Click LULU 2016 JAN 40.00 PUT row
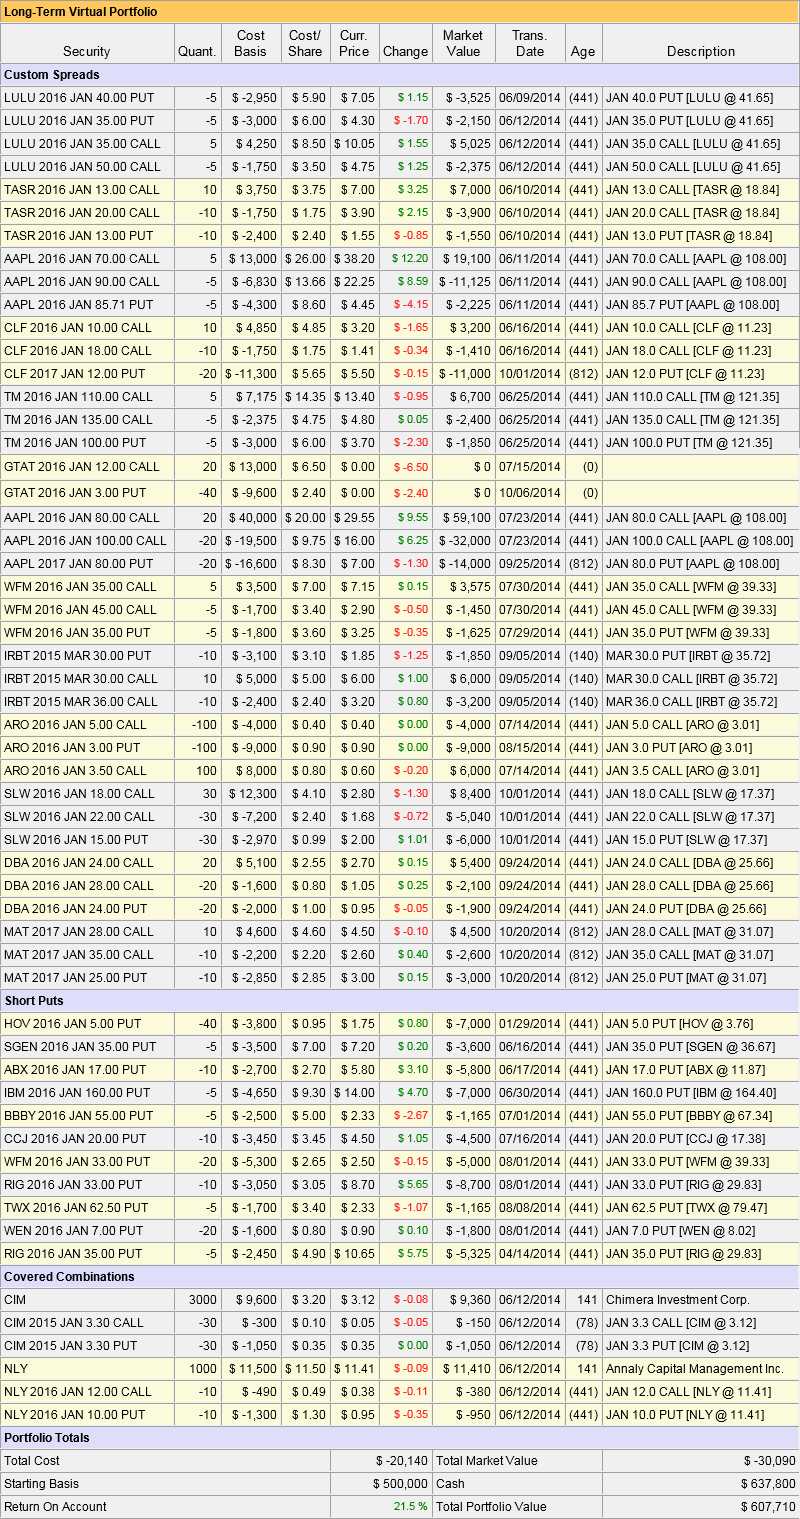The image size is (800, 1519). [x=400, y=98]
